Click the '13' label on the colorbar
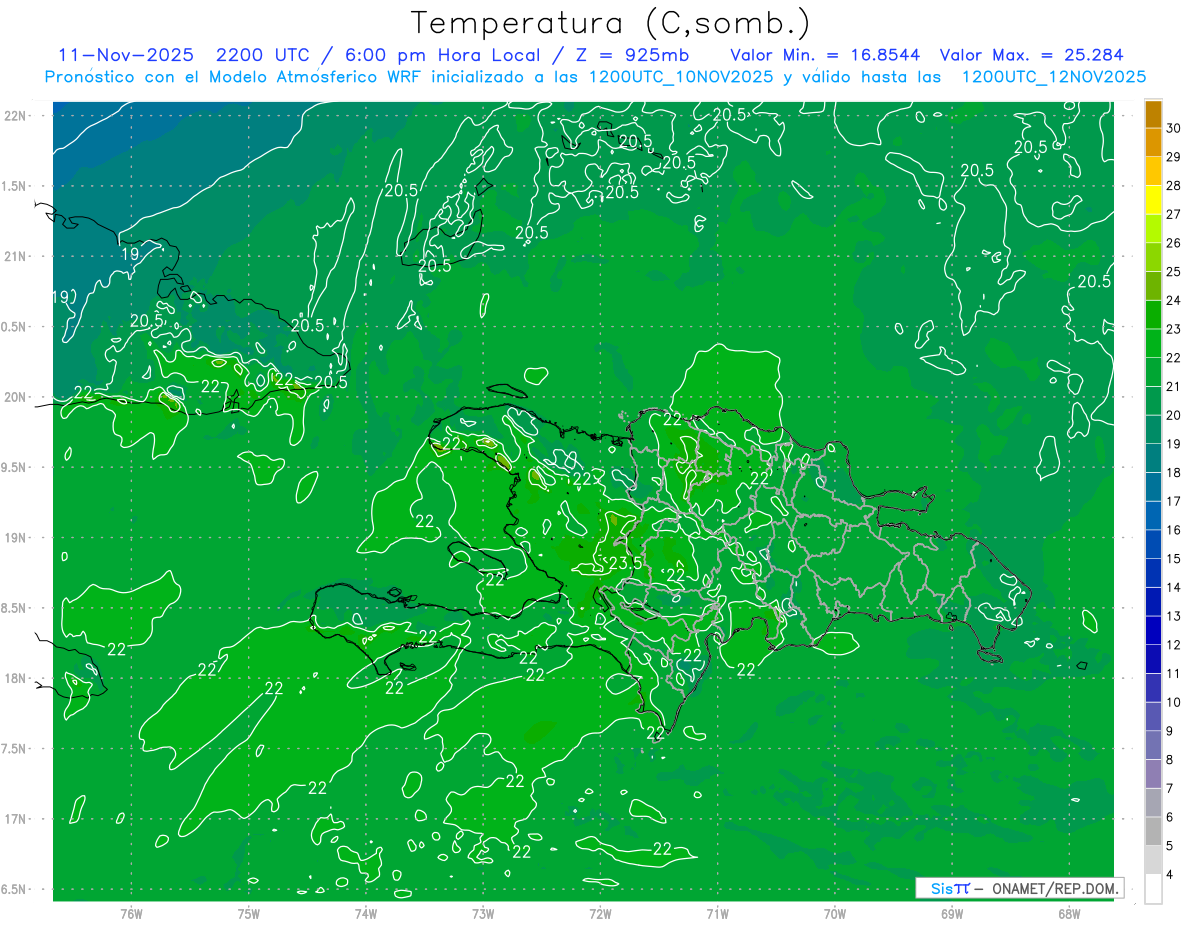 1174,616
